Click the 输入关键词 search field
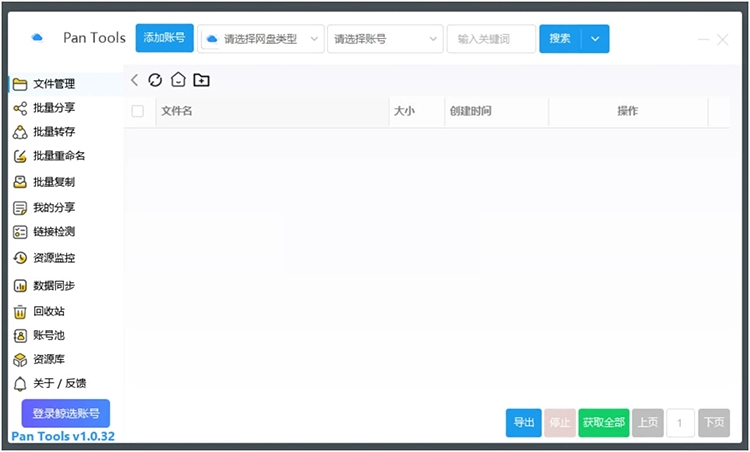Viewport: 750px width, 452px height. [x=491, y=39]
